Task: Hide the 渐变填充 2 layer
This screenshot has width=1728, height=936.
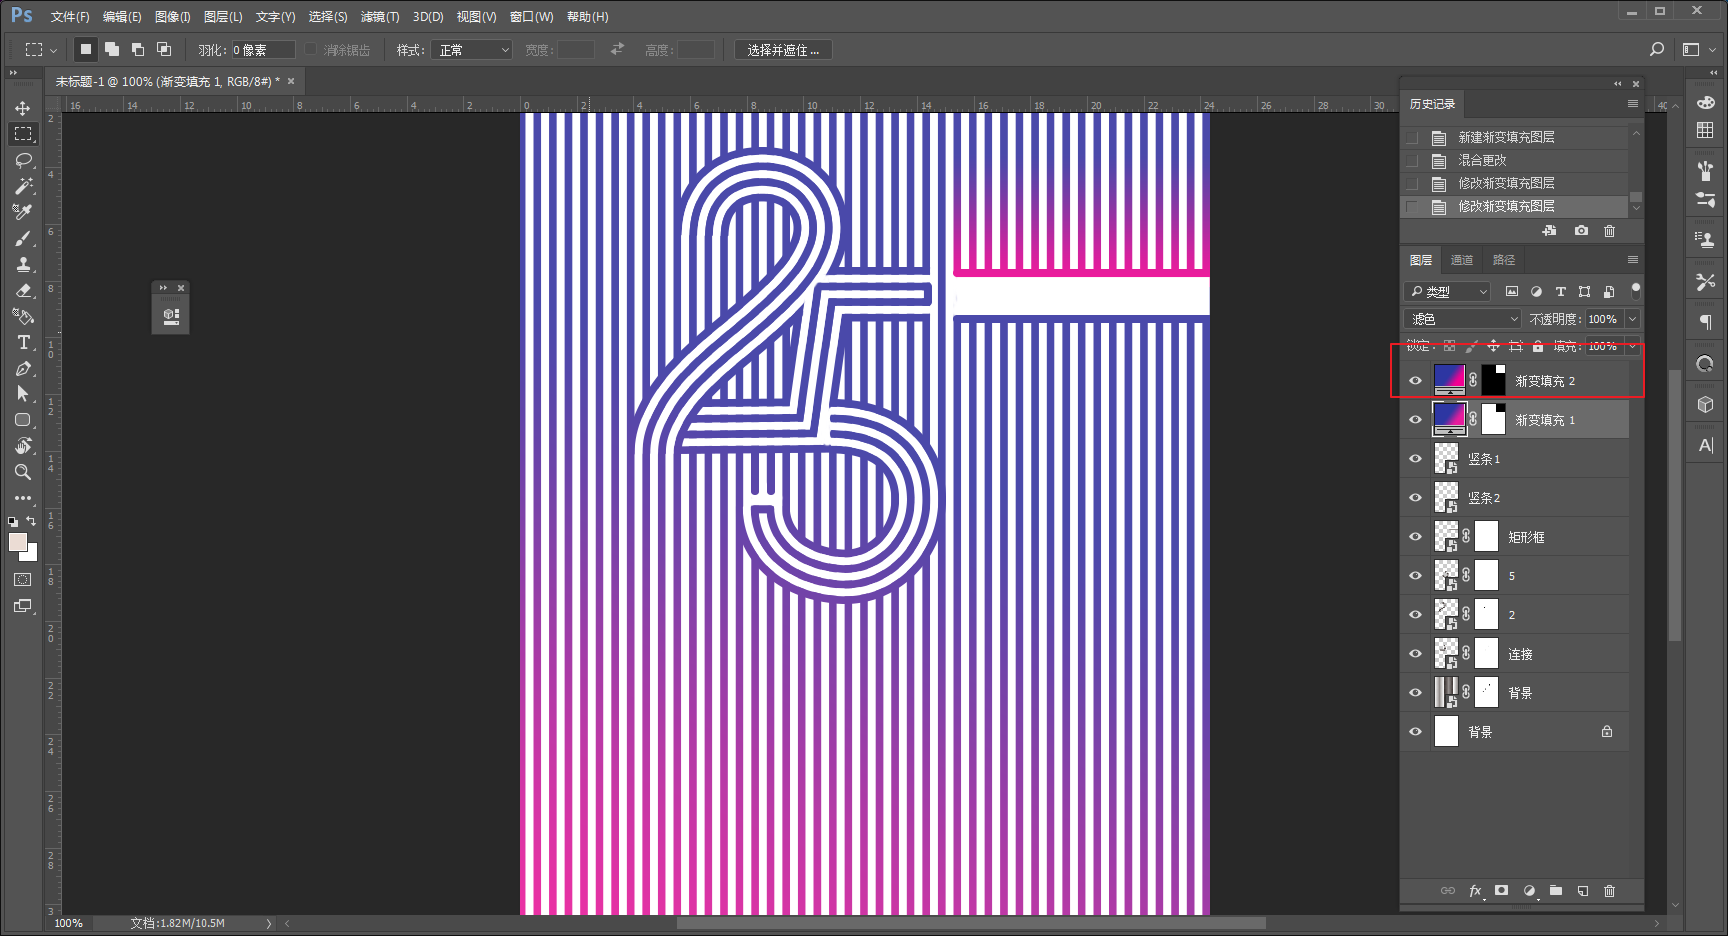Action: pos(1415,381)
